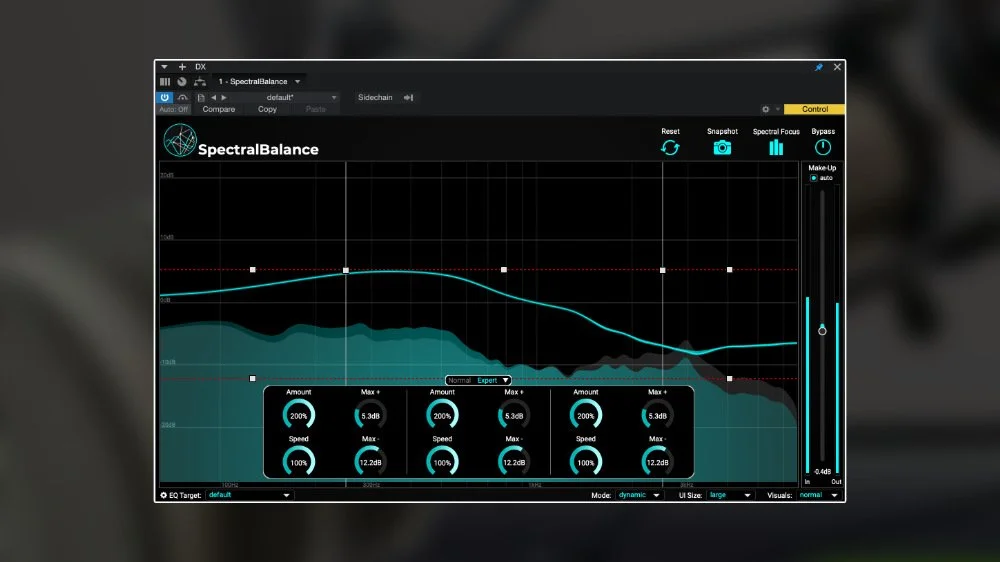1000x562 pixels.
Task: Click the Copy button
Action: [267, 110]
